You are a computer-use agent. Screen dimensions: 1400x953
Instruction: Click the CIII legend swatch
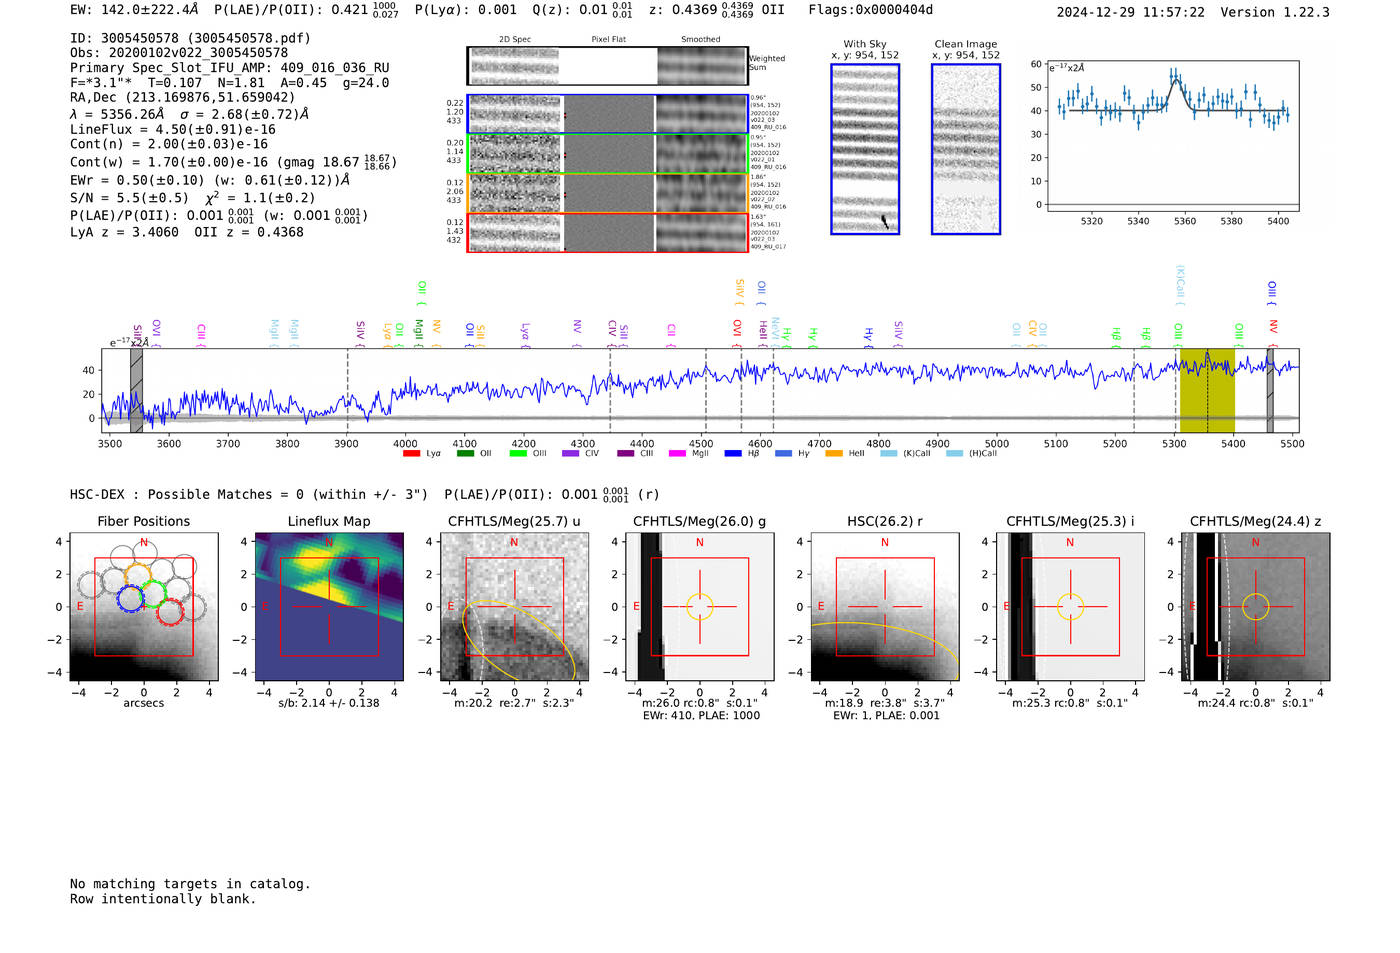[626, 453]
